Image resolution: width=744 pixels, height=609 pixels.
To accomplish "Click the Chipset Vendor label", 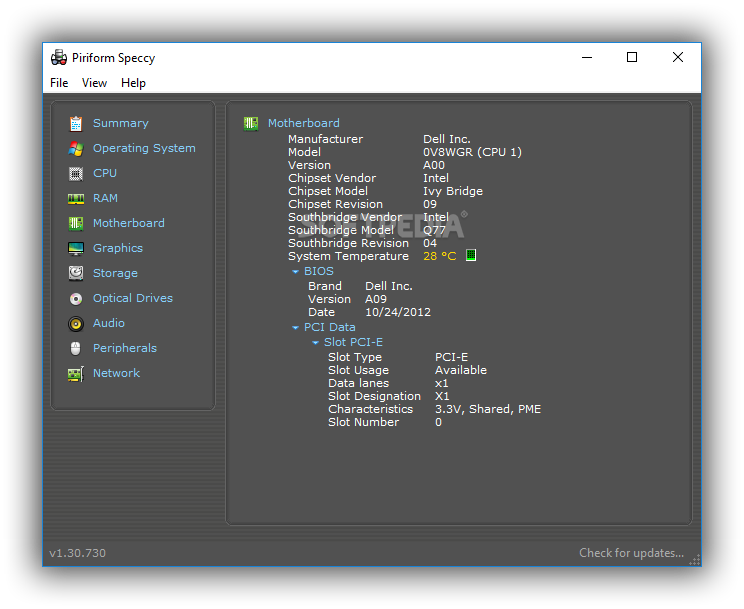I will point(332,178).
